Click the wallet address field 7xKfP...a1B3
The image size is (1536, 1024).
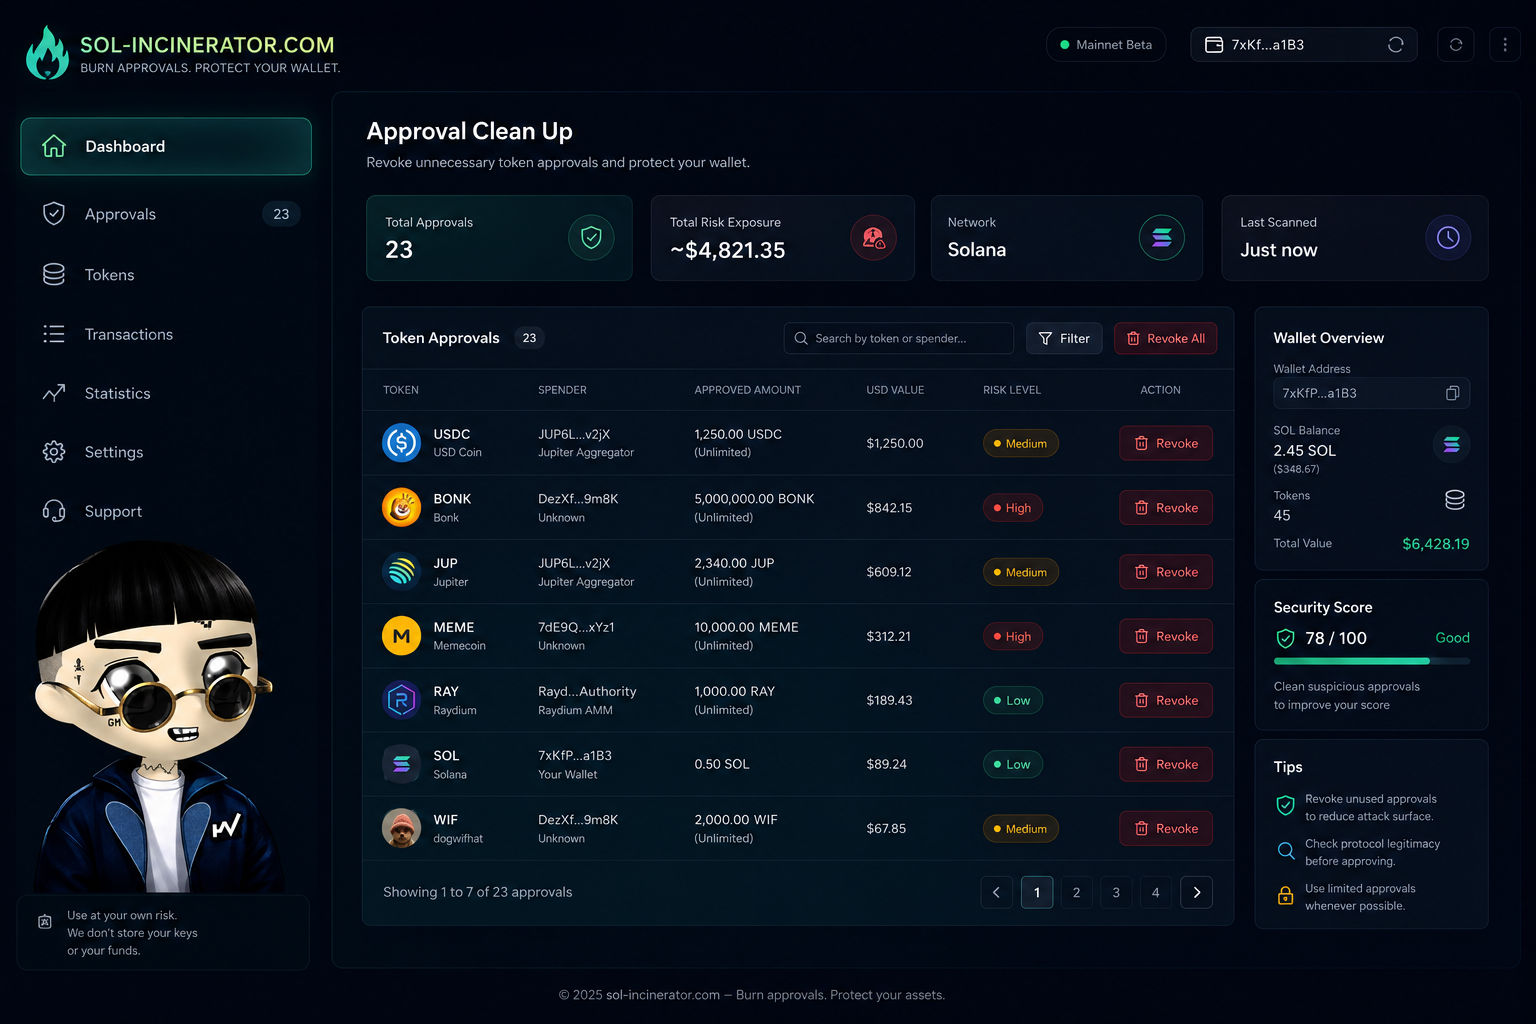coord(1371,393)
